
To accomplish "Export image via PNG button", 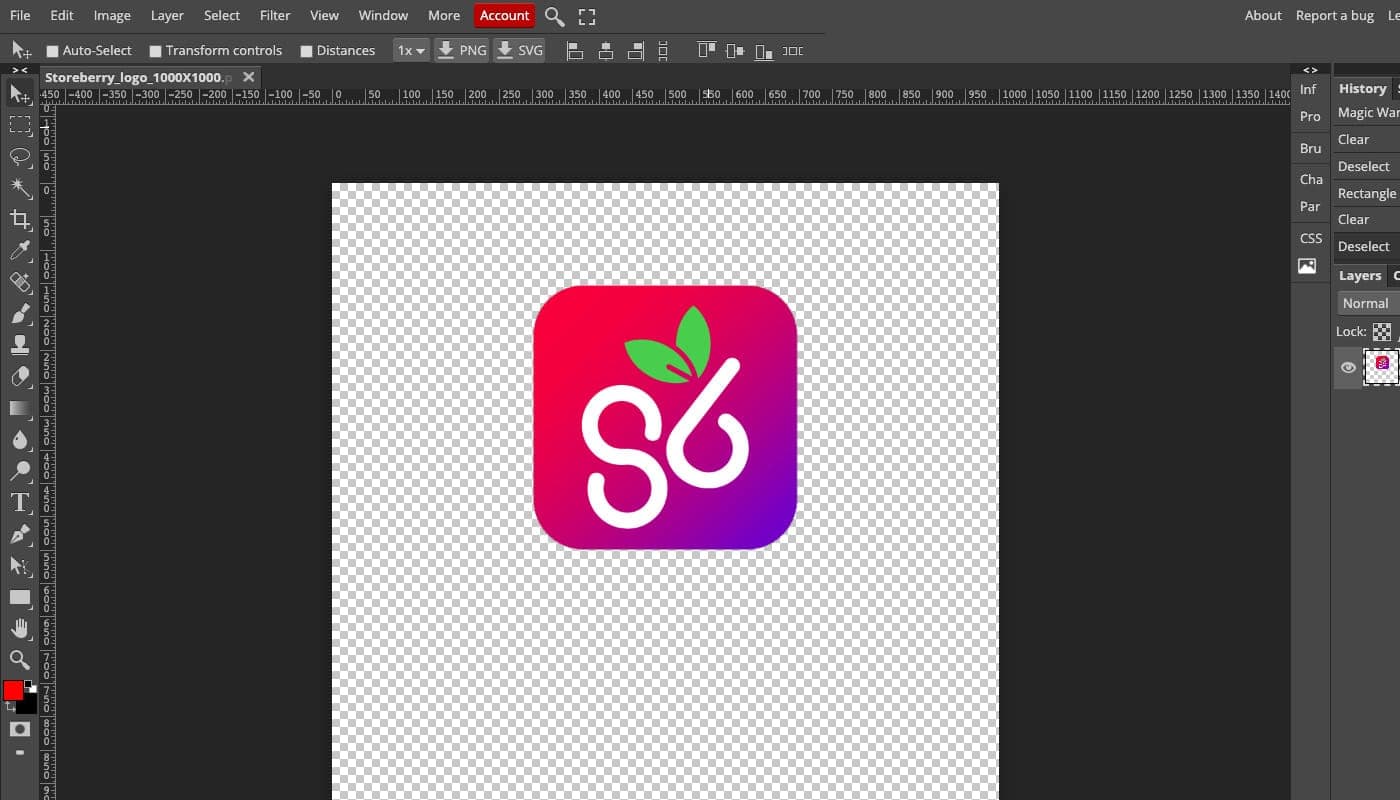I will (462, 50).
